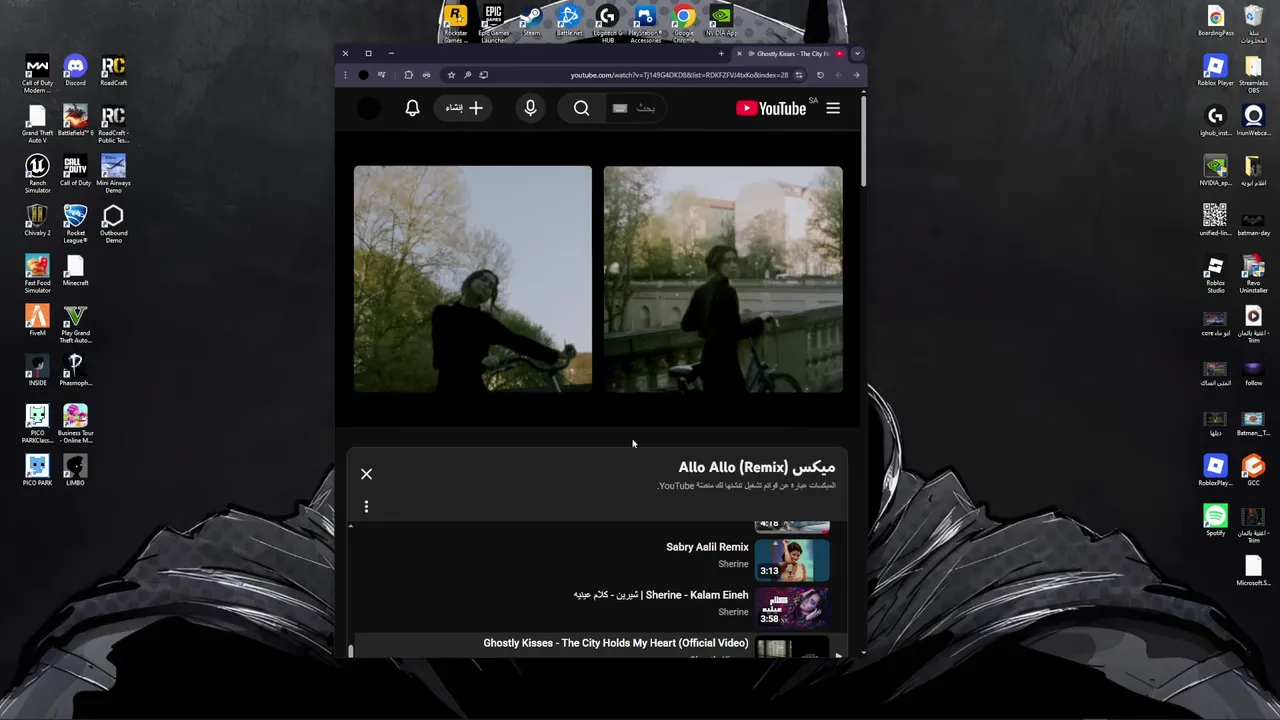Open YouTube account avatar menu

click(369, 108)
